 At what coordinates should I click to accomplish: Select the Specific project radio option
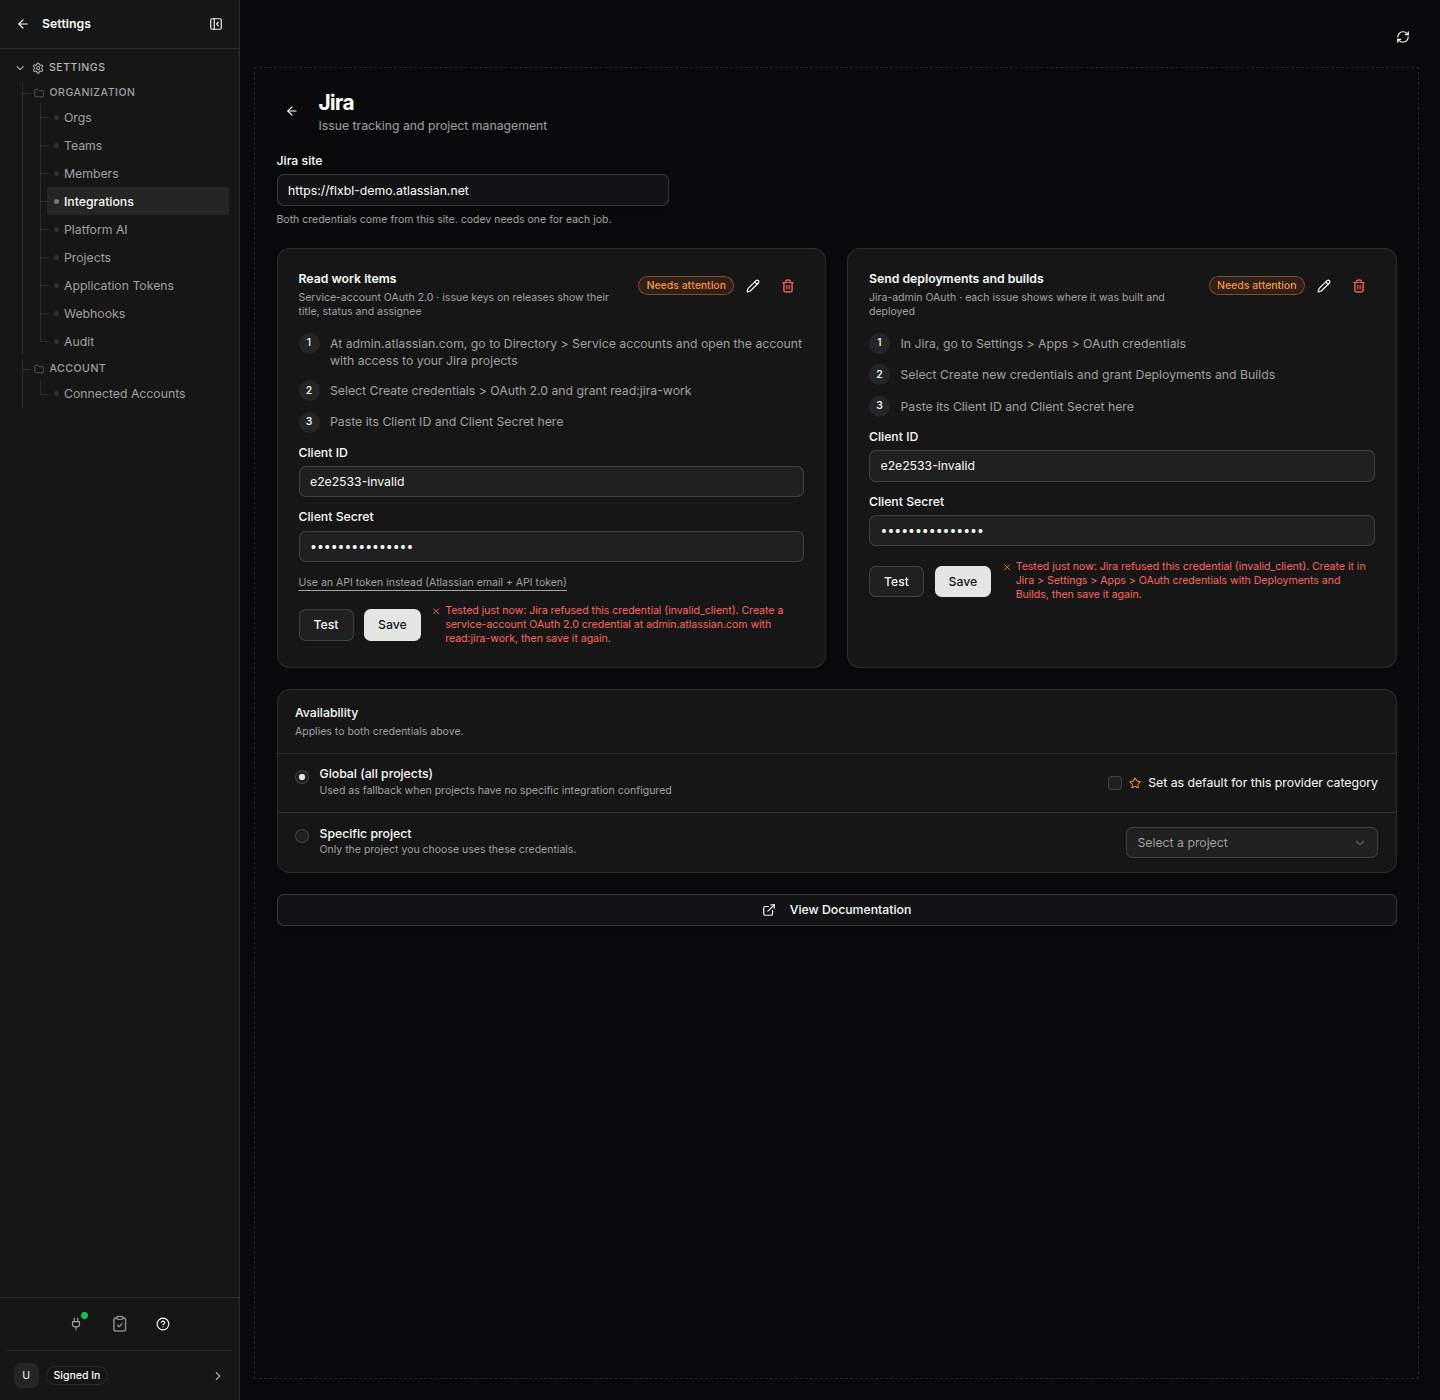(302, 836)
